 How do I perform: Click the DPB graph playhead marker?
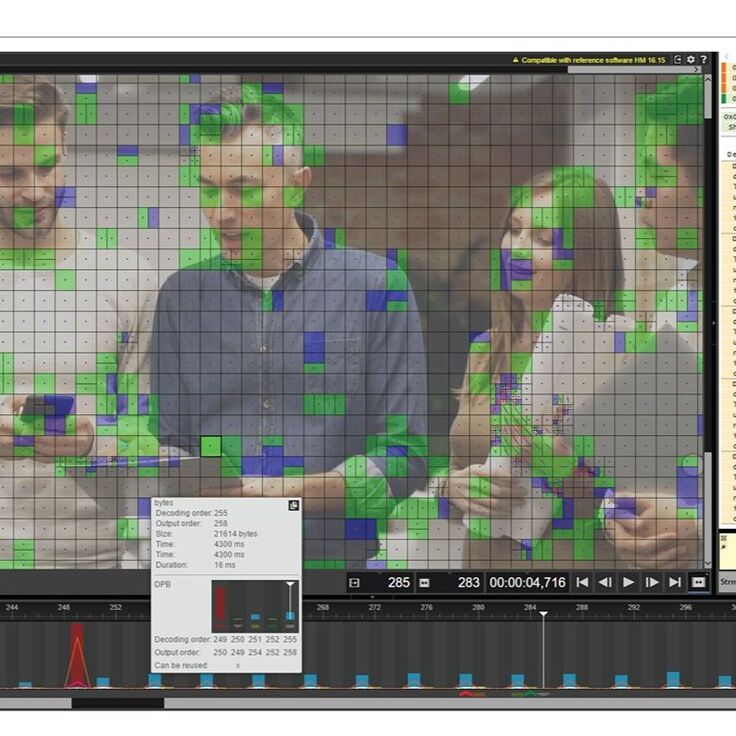[x=290, y=584]
